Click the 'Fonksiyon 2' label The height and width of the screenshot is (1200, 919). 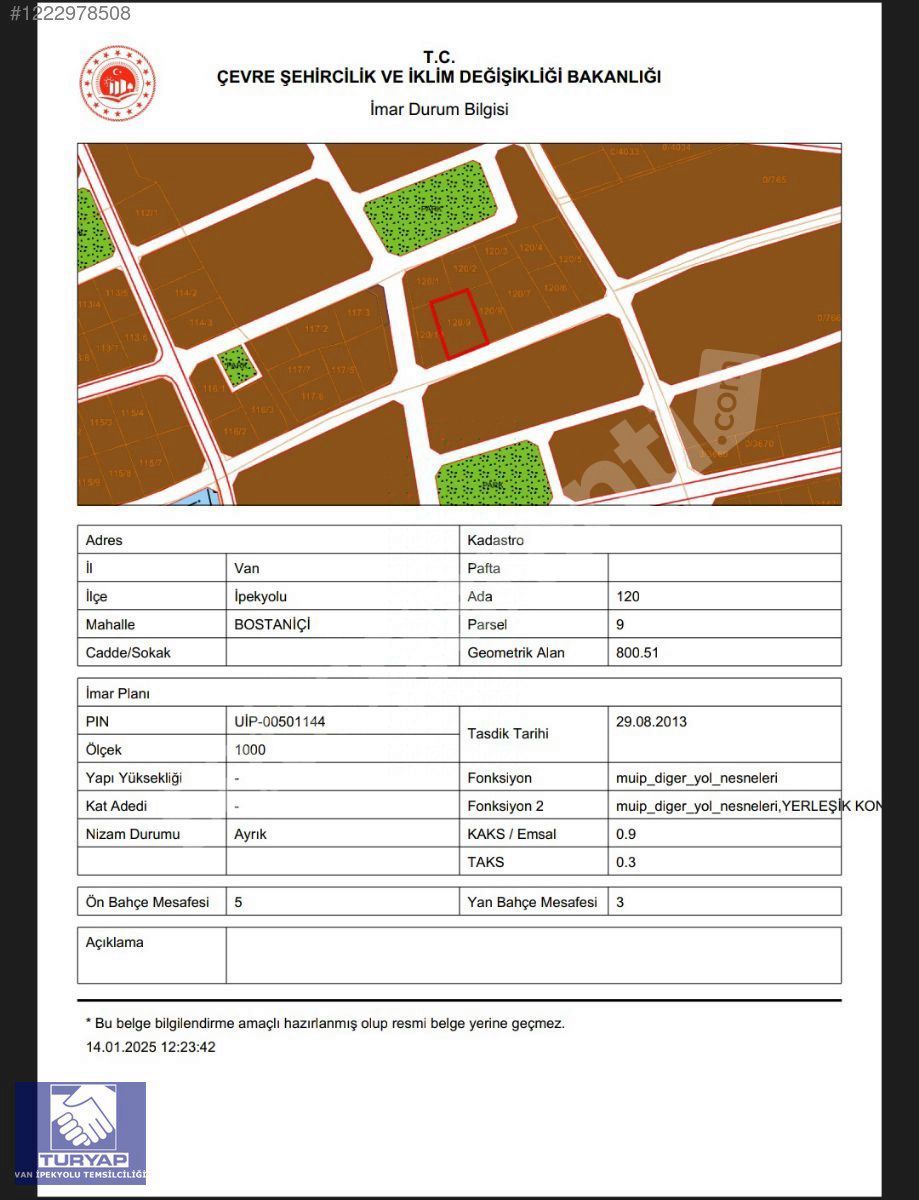[507, 805]
